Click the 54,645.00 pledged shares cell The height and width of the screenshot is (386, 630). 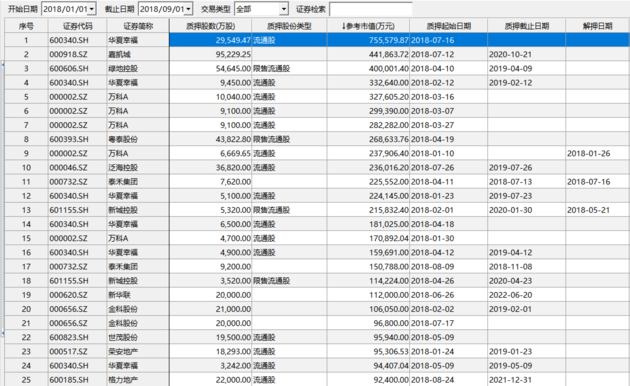tap(211, 68)
